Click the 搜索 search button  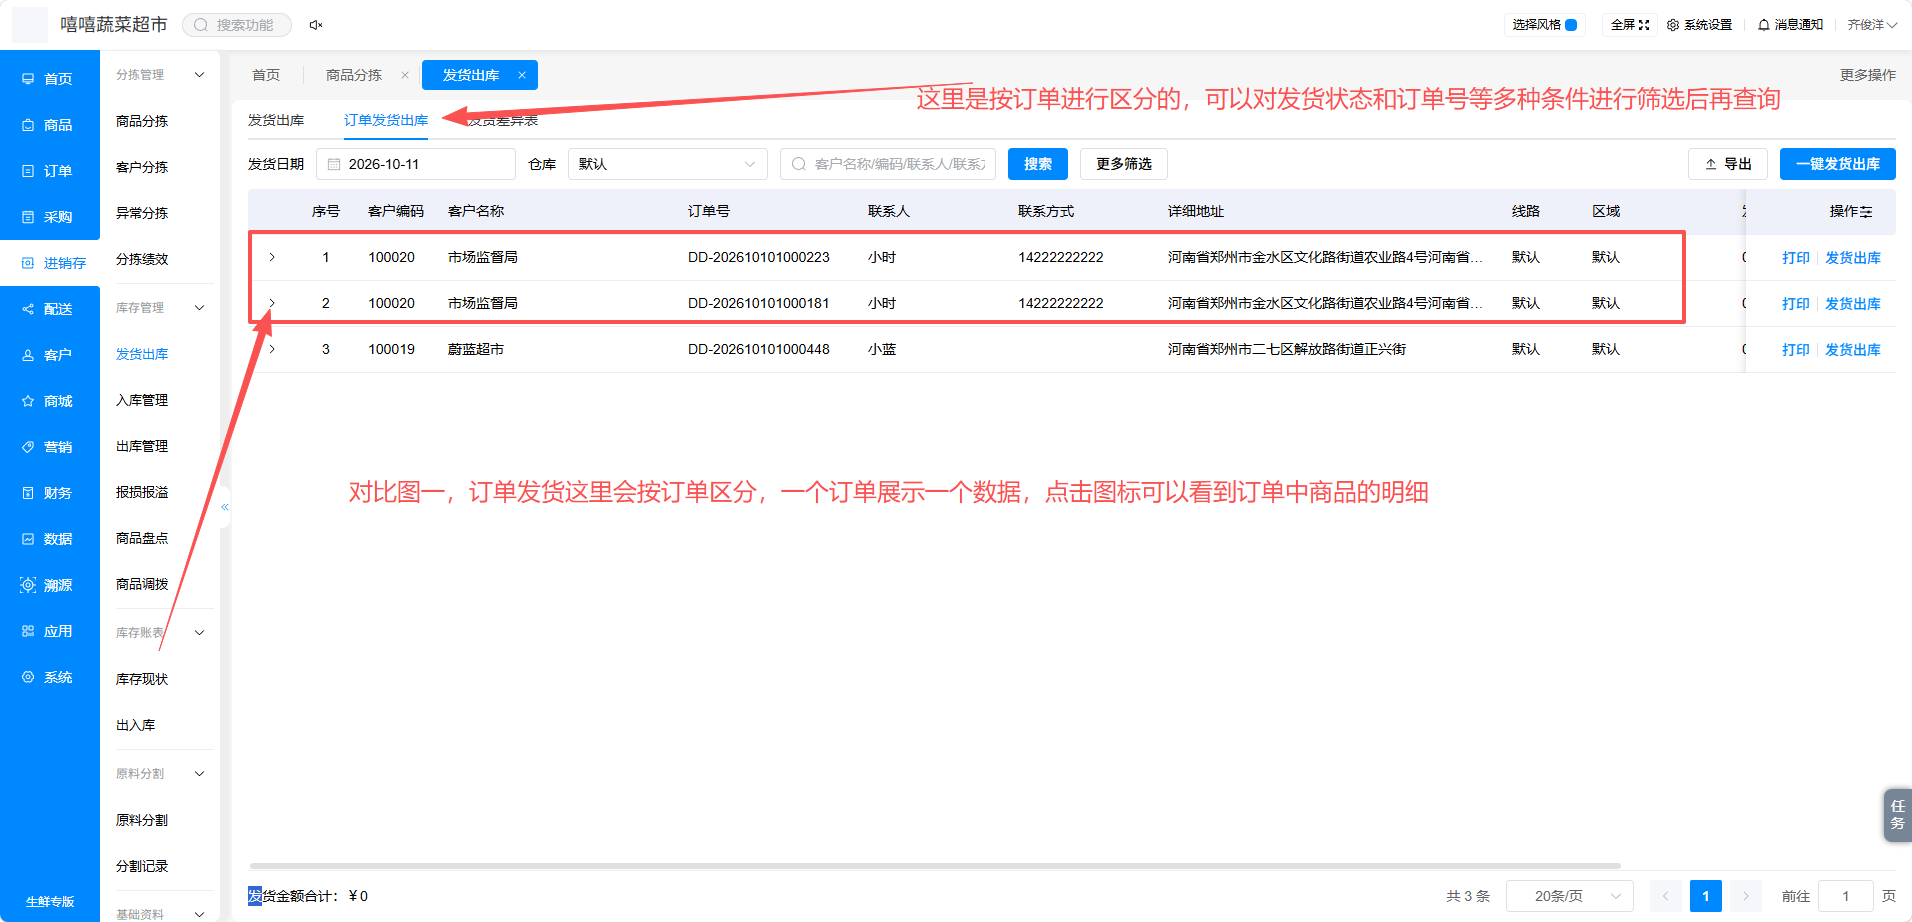coord(1038,164)
